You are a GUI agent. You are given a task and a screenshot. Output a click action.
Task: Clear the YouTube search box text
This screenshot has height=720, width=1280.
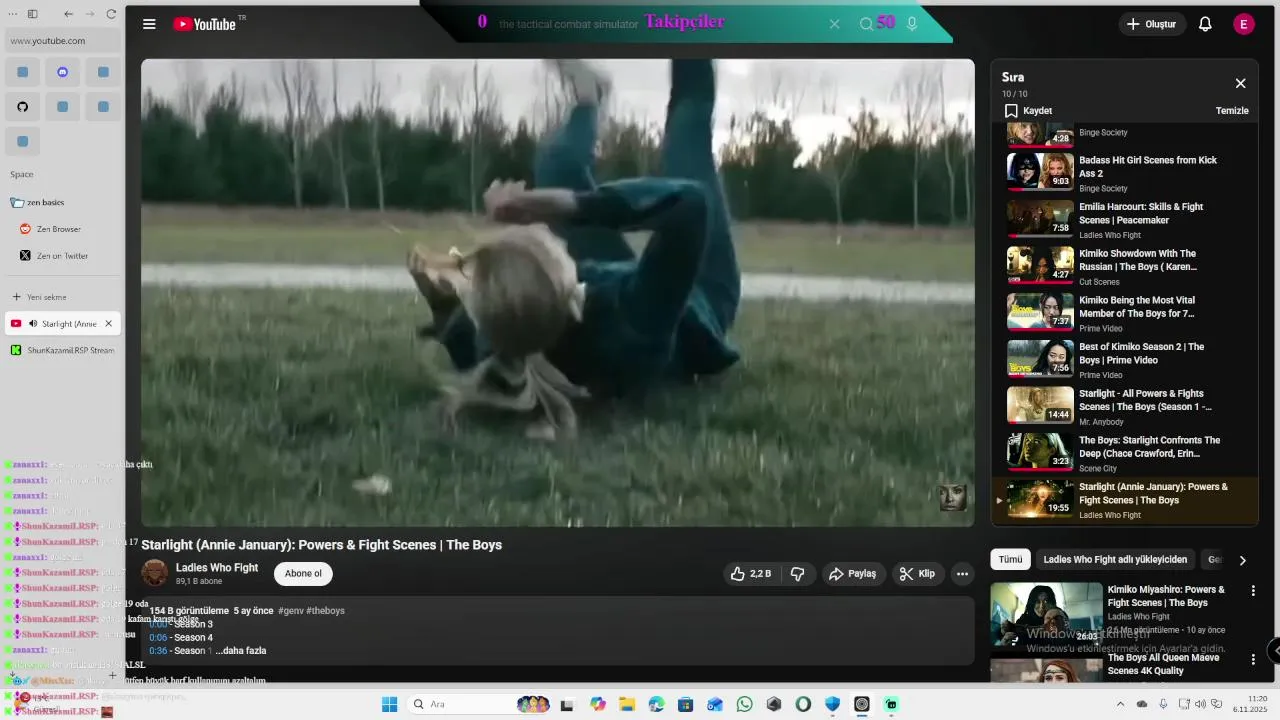(x=834, y=24)
